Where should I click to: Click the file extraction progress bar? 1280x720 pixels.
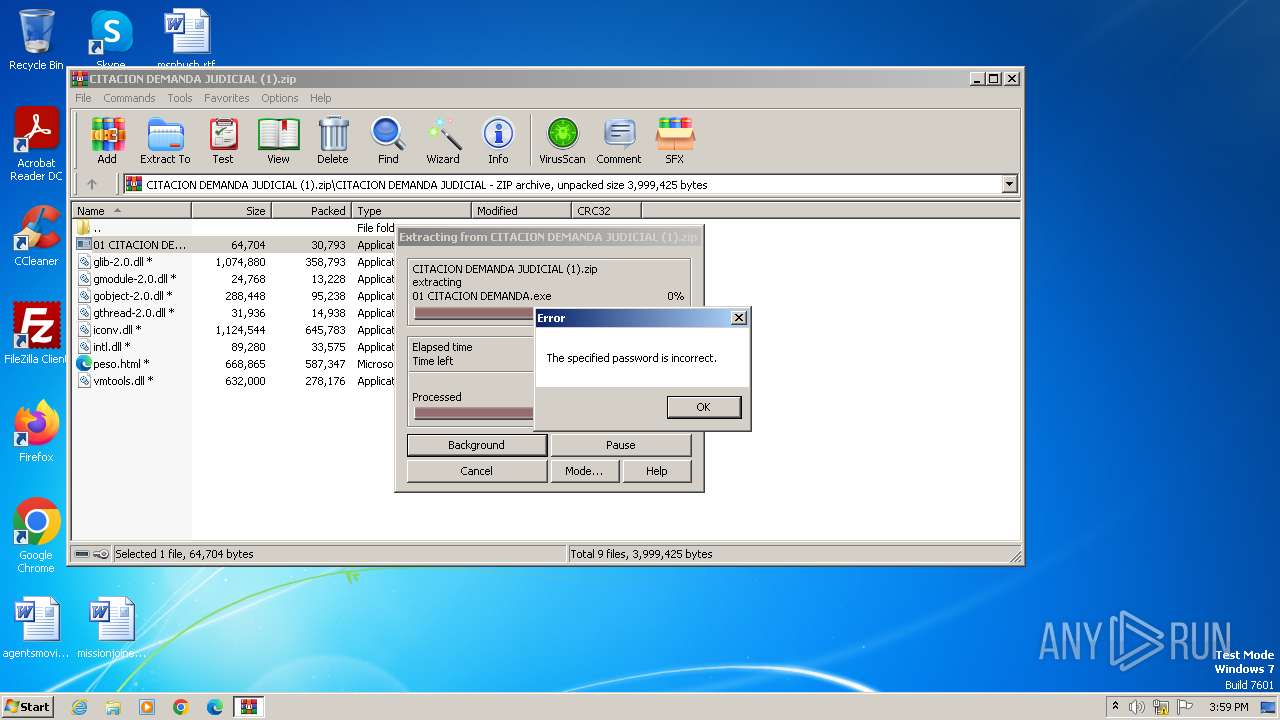click(474, 313)
